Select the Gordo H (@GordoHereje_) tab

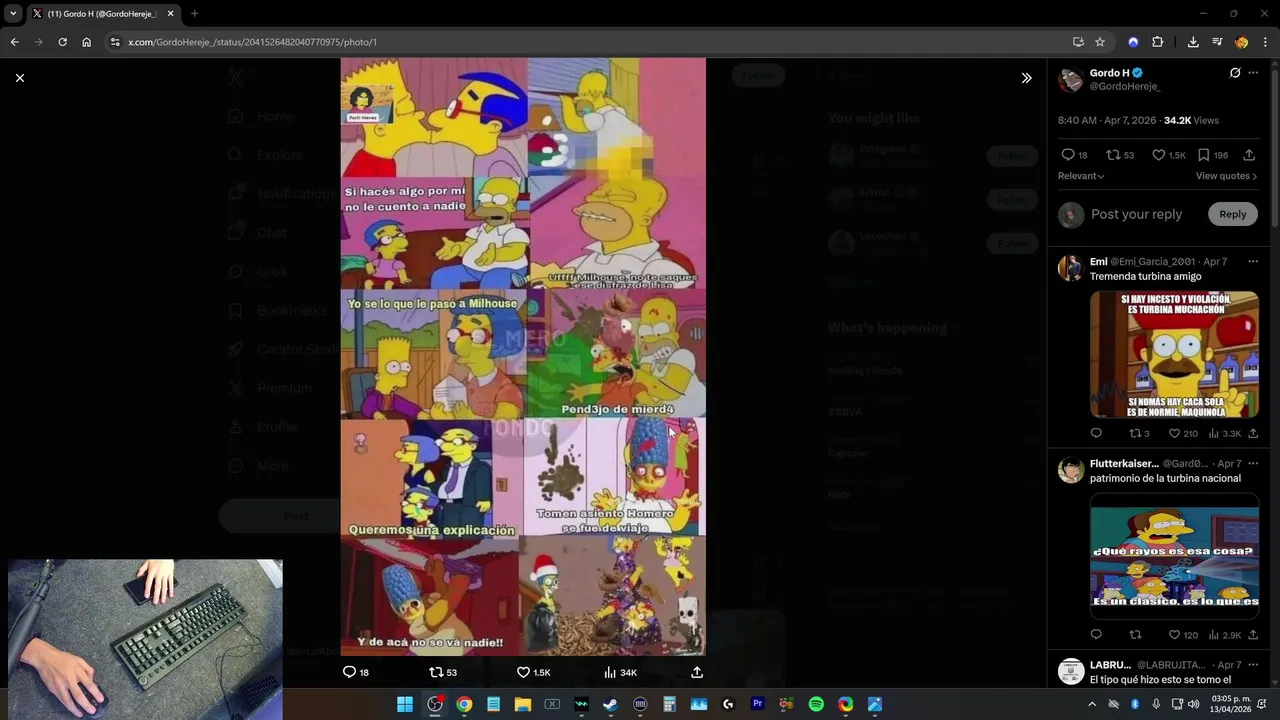103,14
